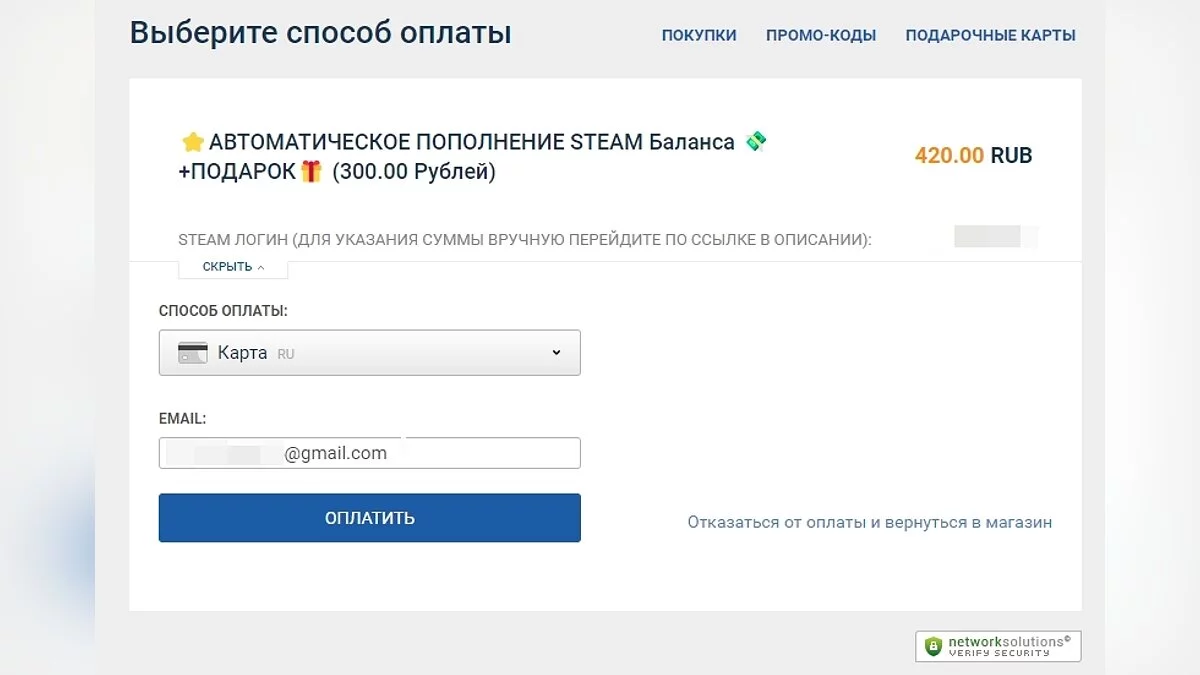Open payment method dropdown via its arrow

[556, 353]
